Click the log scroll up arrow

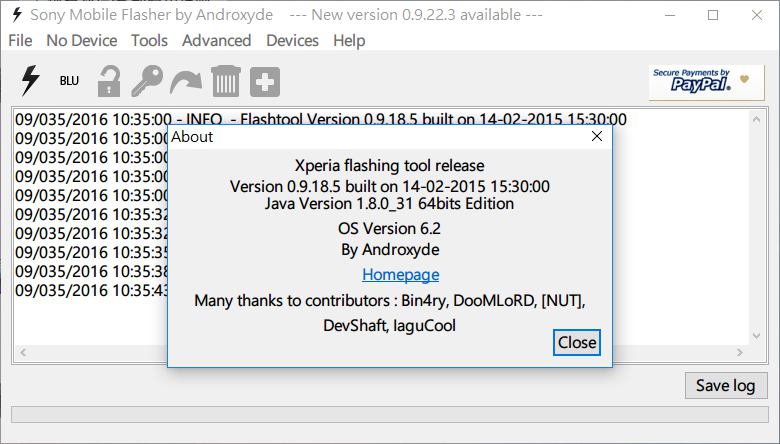757,119
